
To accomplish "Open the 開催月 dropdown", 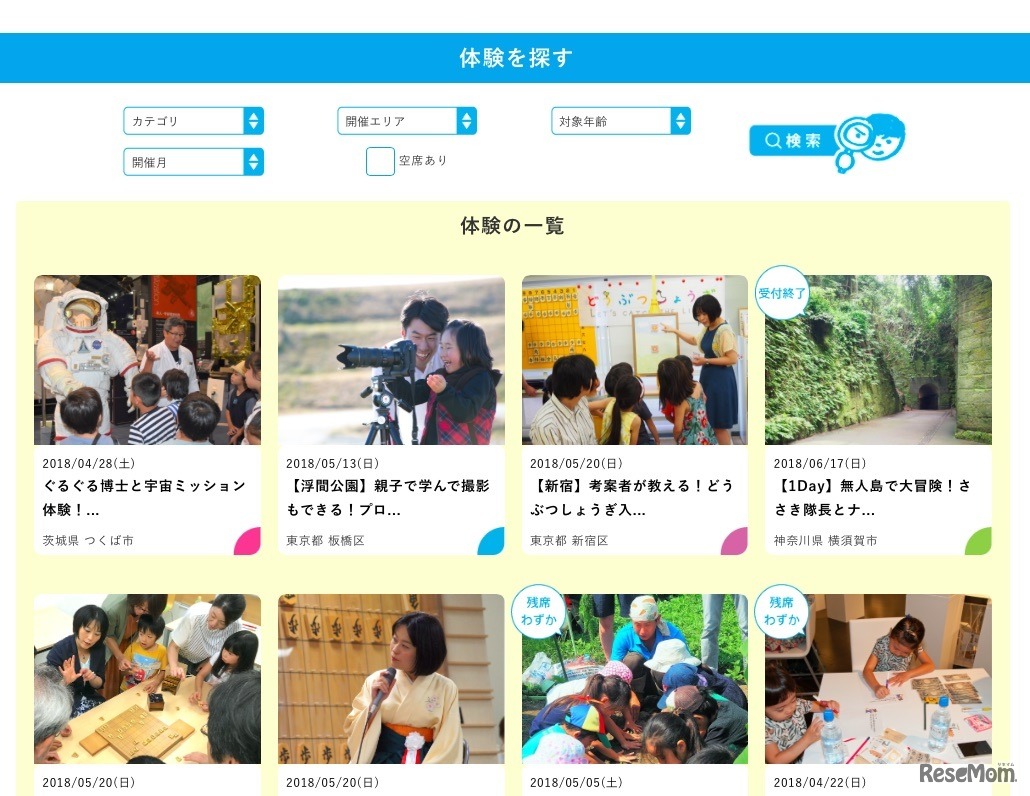I will (194, 162).
